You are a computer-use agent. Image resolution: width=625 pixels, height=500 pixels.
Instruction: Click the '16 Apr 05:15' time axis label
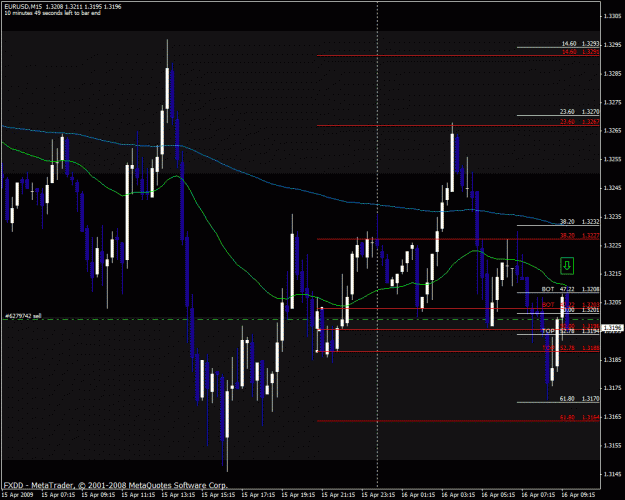498,495
